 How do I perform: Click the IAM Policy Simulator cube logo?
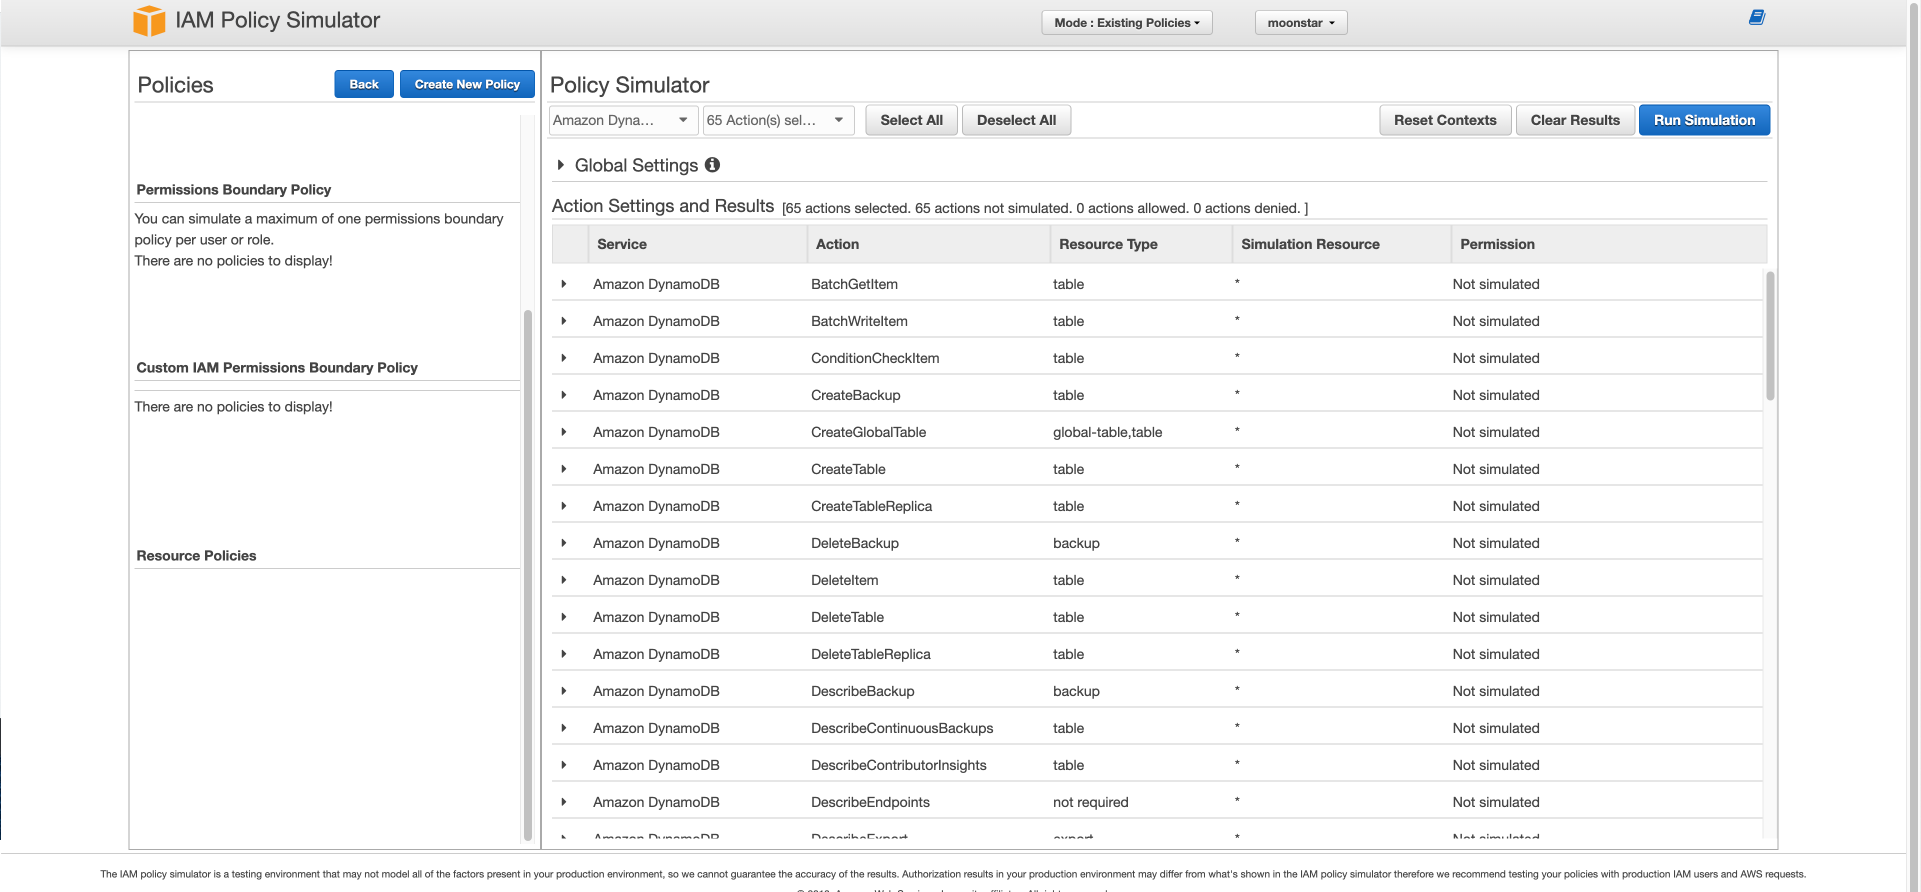point(149,21)
